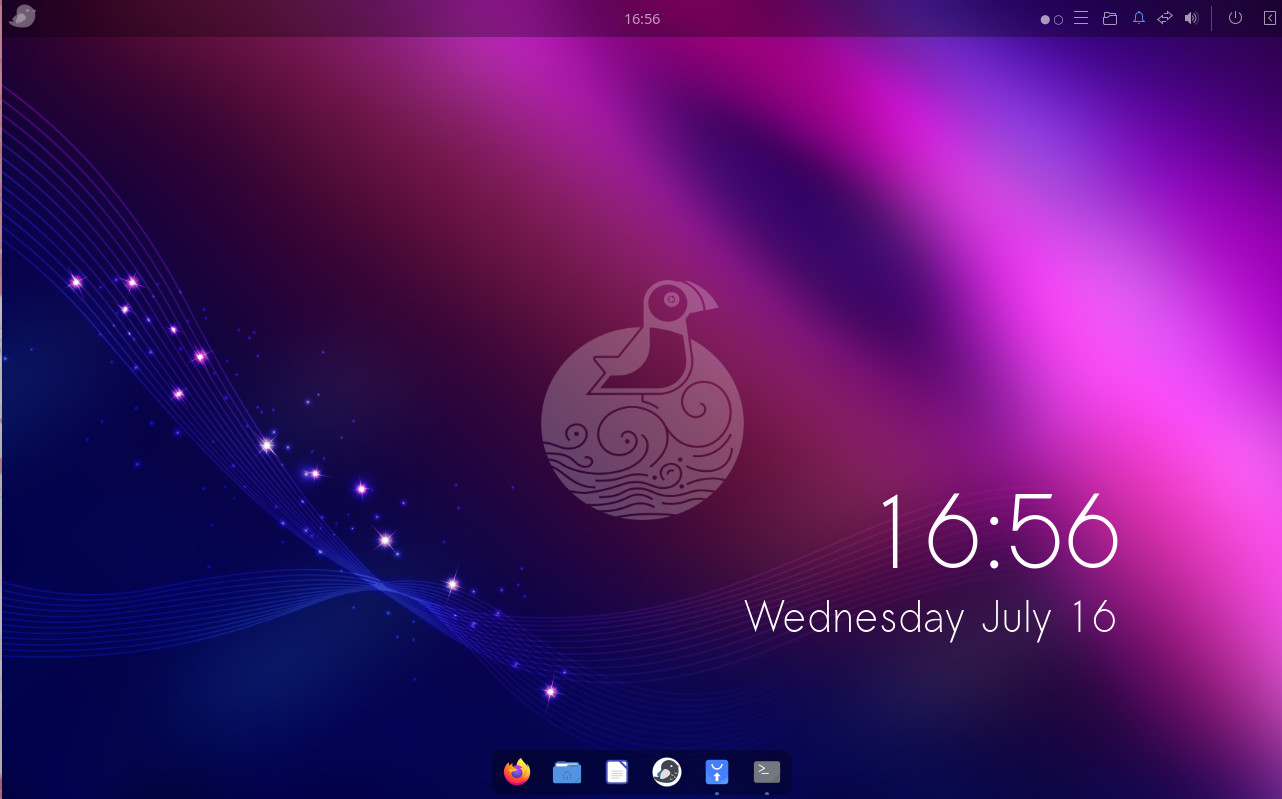
Task: Open the blue software installer dock icon
Action: pos(717,772)
